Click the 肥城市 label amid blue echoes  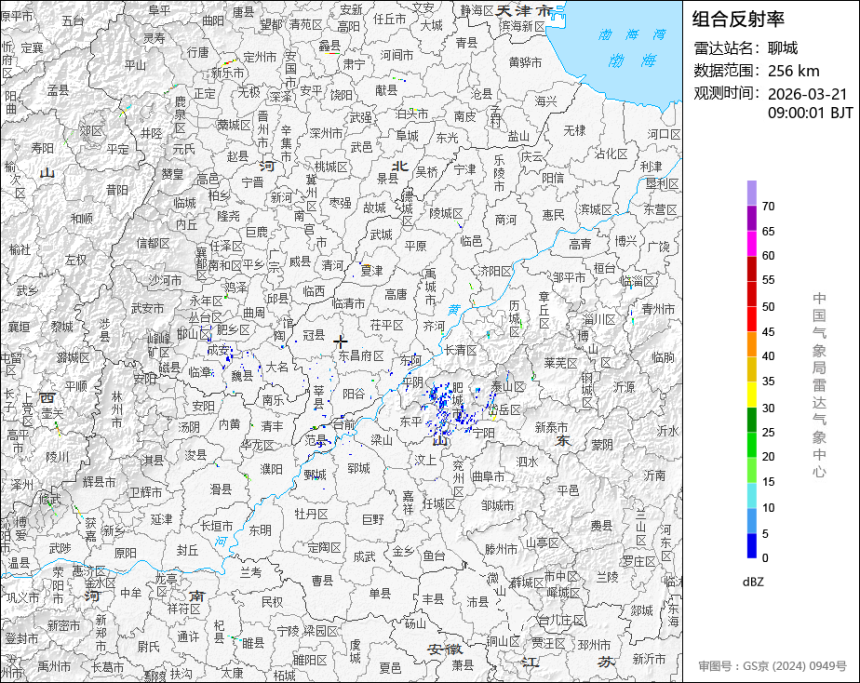click(457, 400)
